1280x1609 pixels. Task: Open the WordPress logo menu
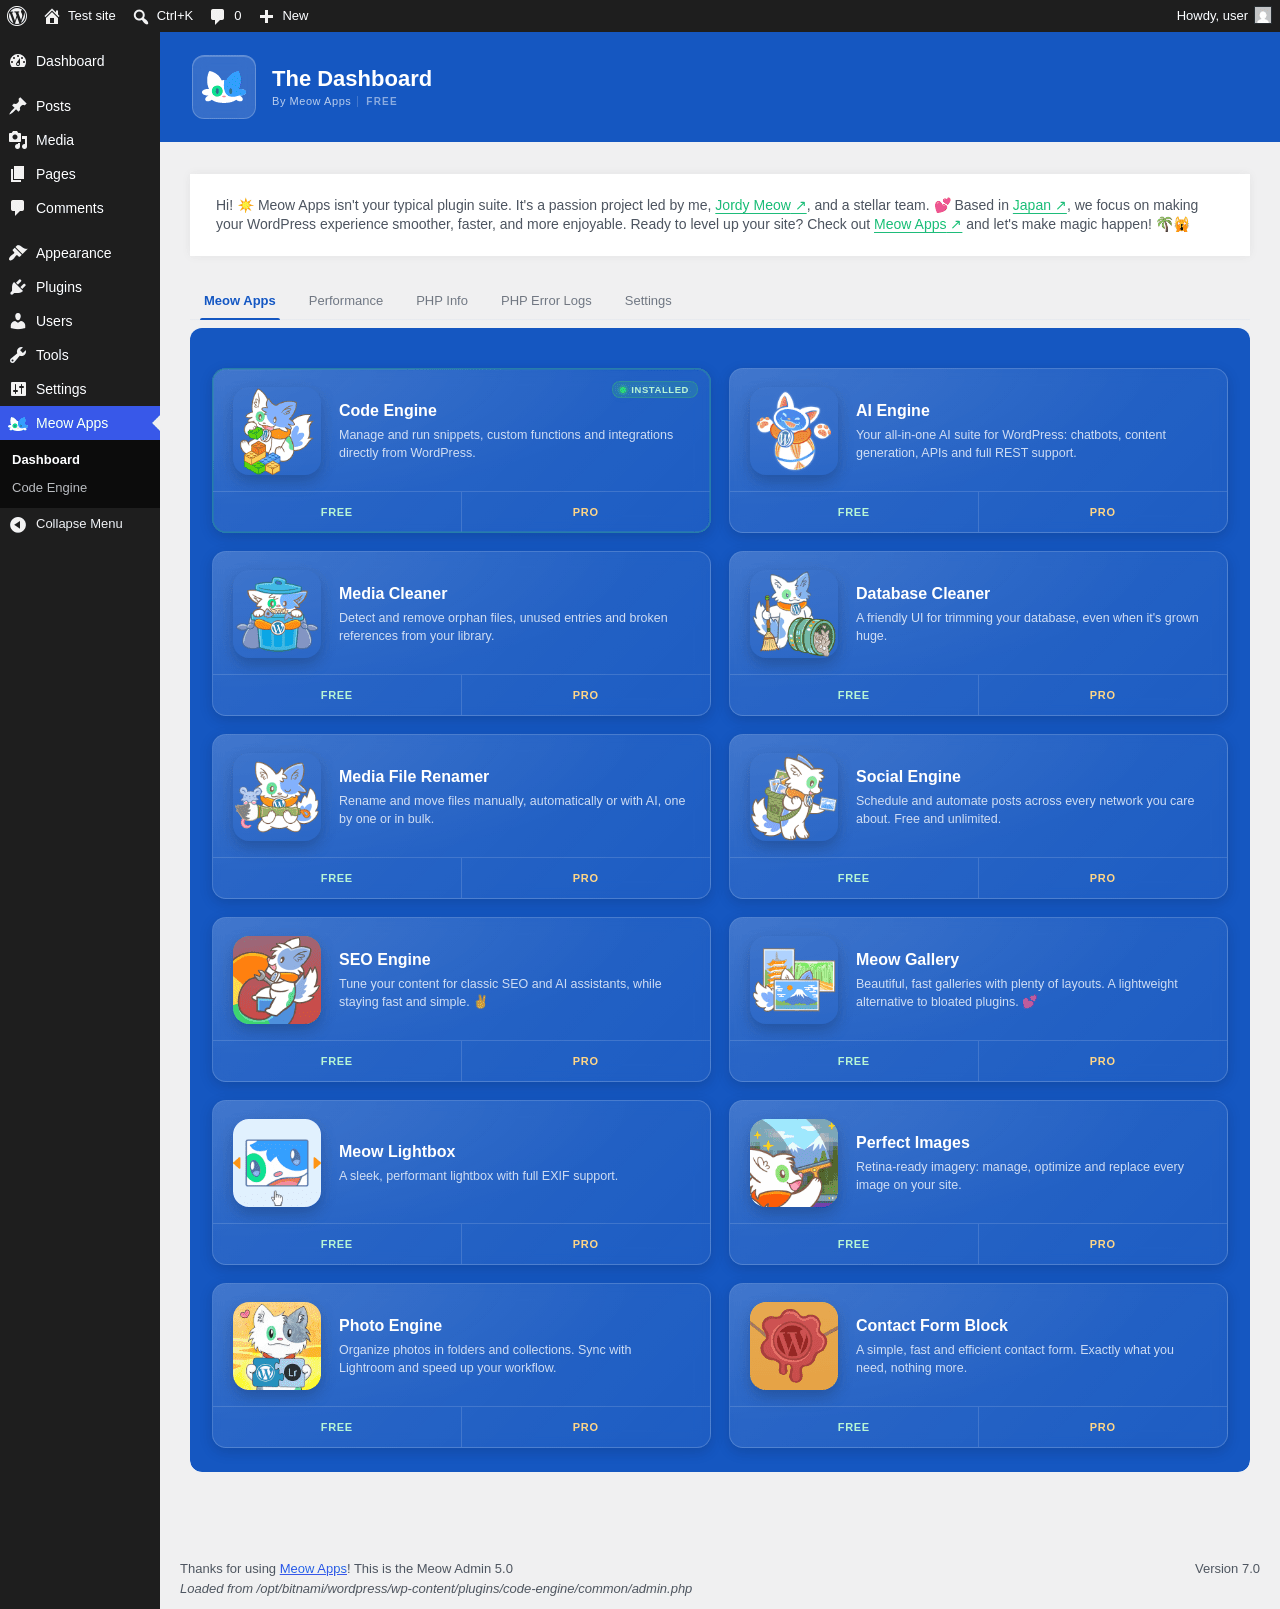pyautogui.click(x=17, y=16)
